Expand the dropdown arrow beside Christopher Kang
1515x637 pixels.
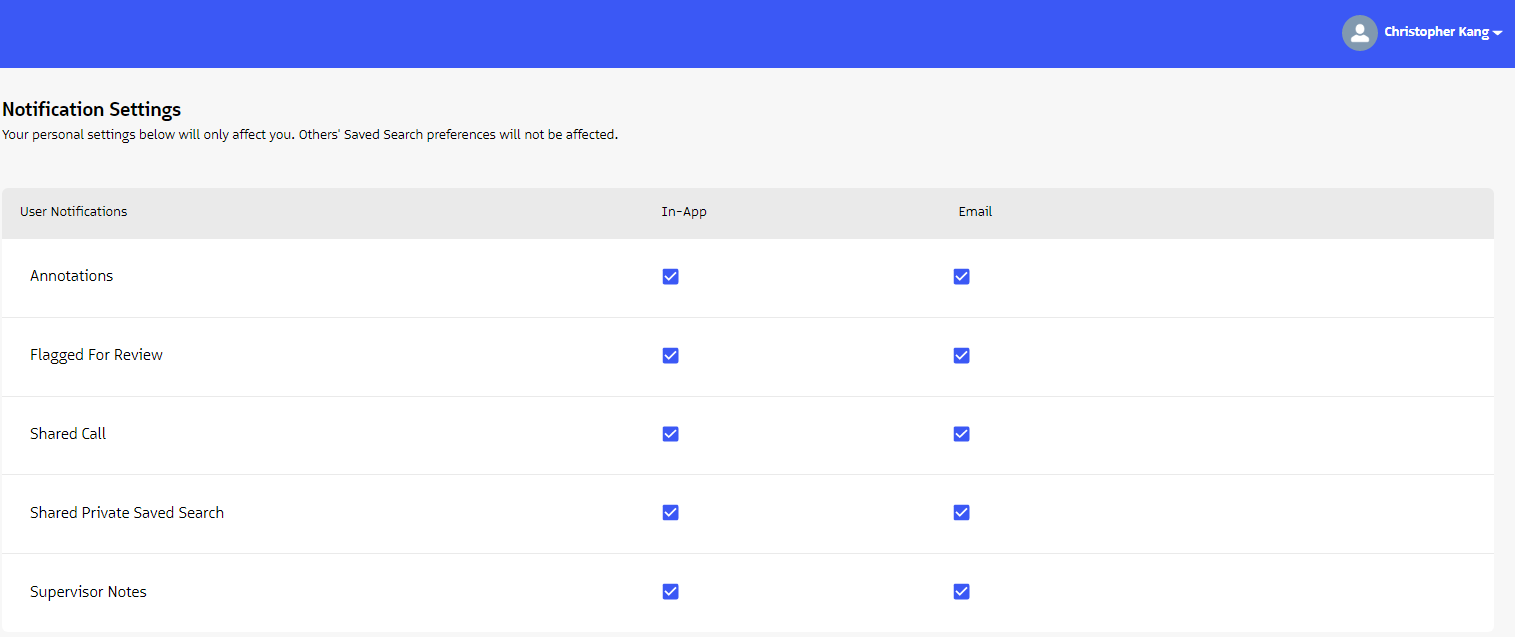pyautogui.click(x=1497, y=34)
